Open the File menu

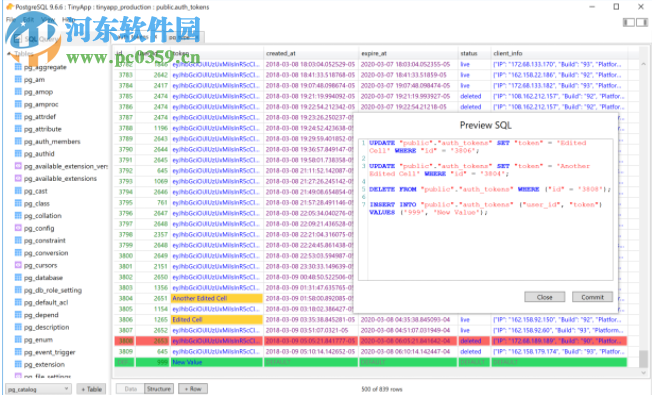(x=11, y=20)
